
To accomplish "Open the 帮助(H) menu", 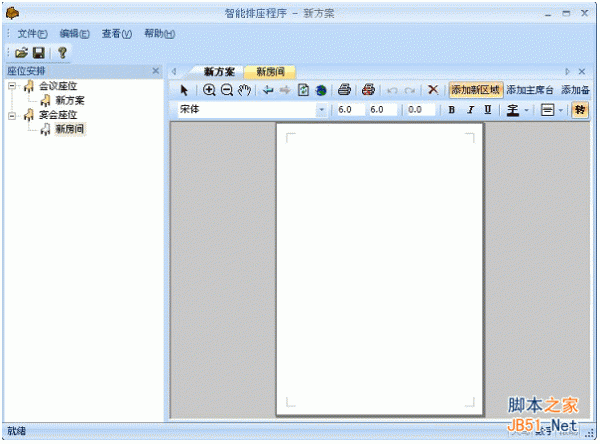I will click(x=160, y=34).
